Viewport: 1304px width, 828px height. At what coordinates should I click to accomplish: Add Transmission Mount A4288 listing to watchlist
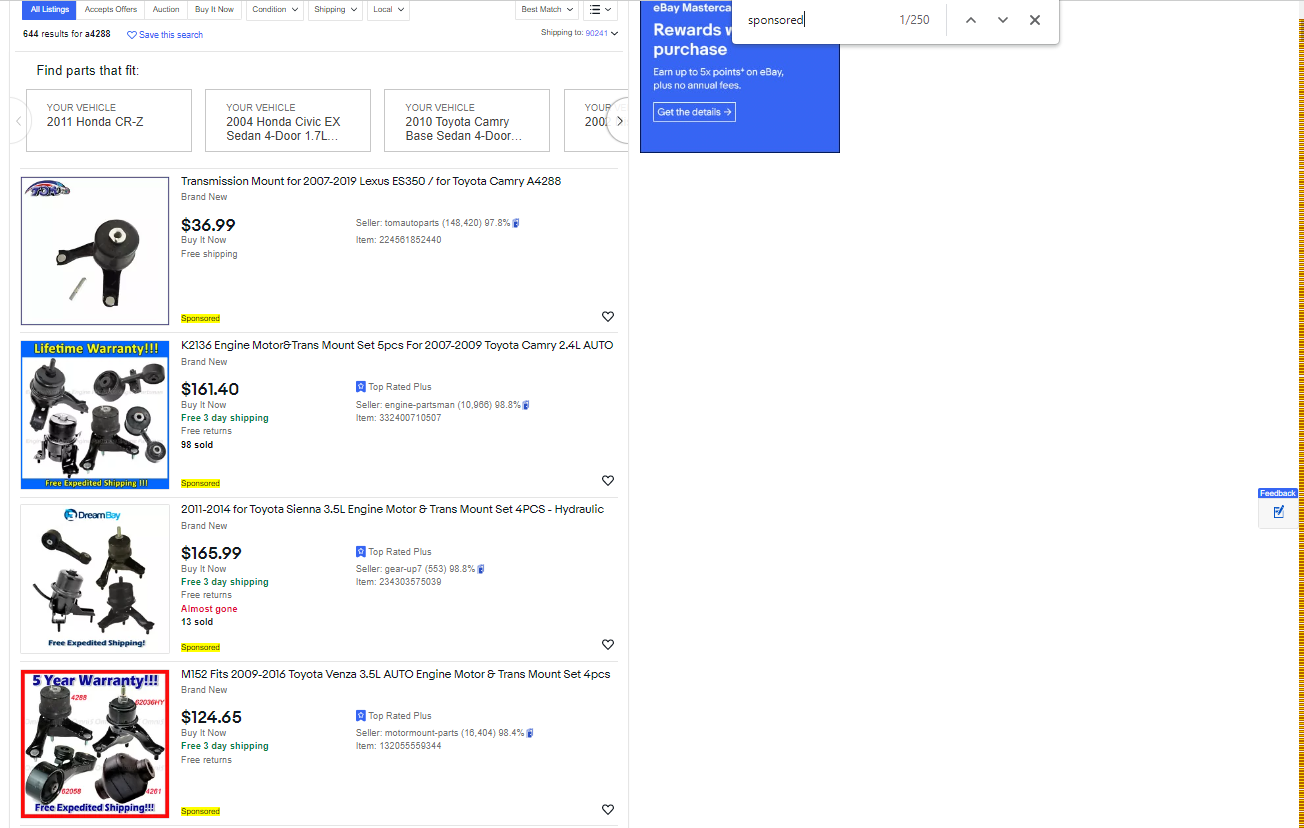(608, 317)
